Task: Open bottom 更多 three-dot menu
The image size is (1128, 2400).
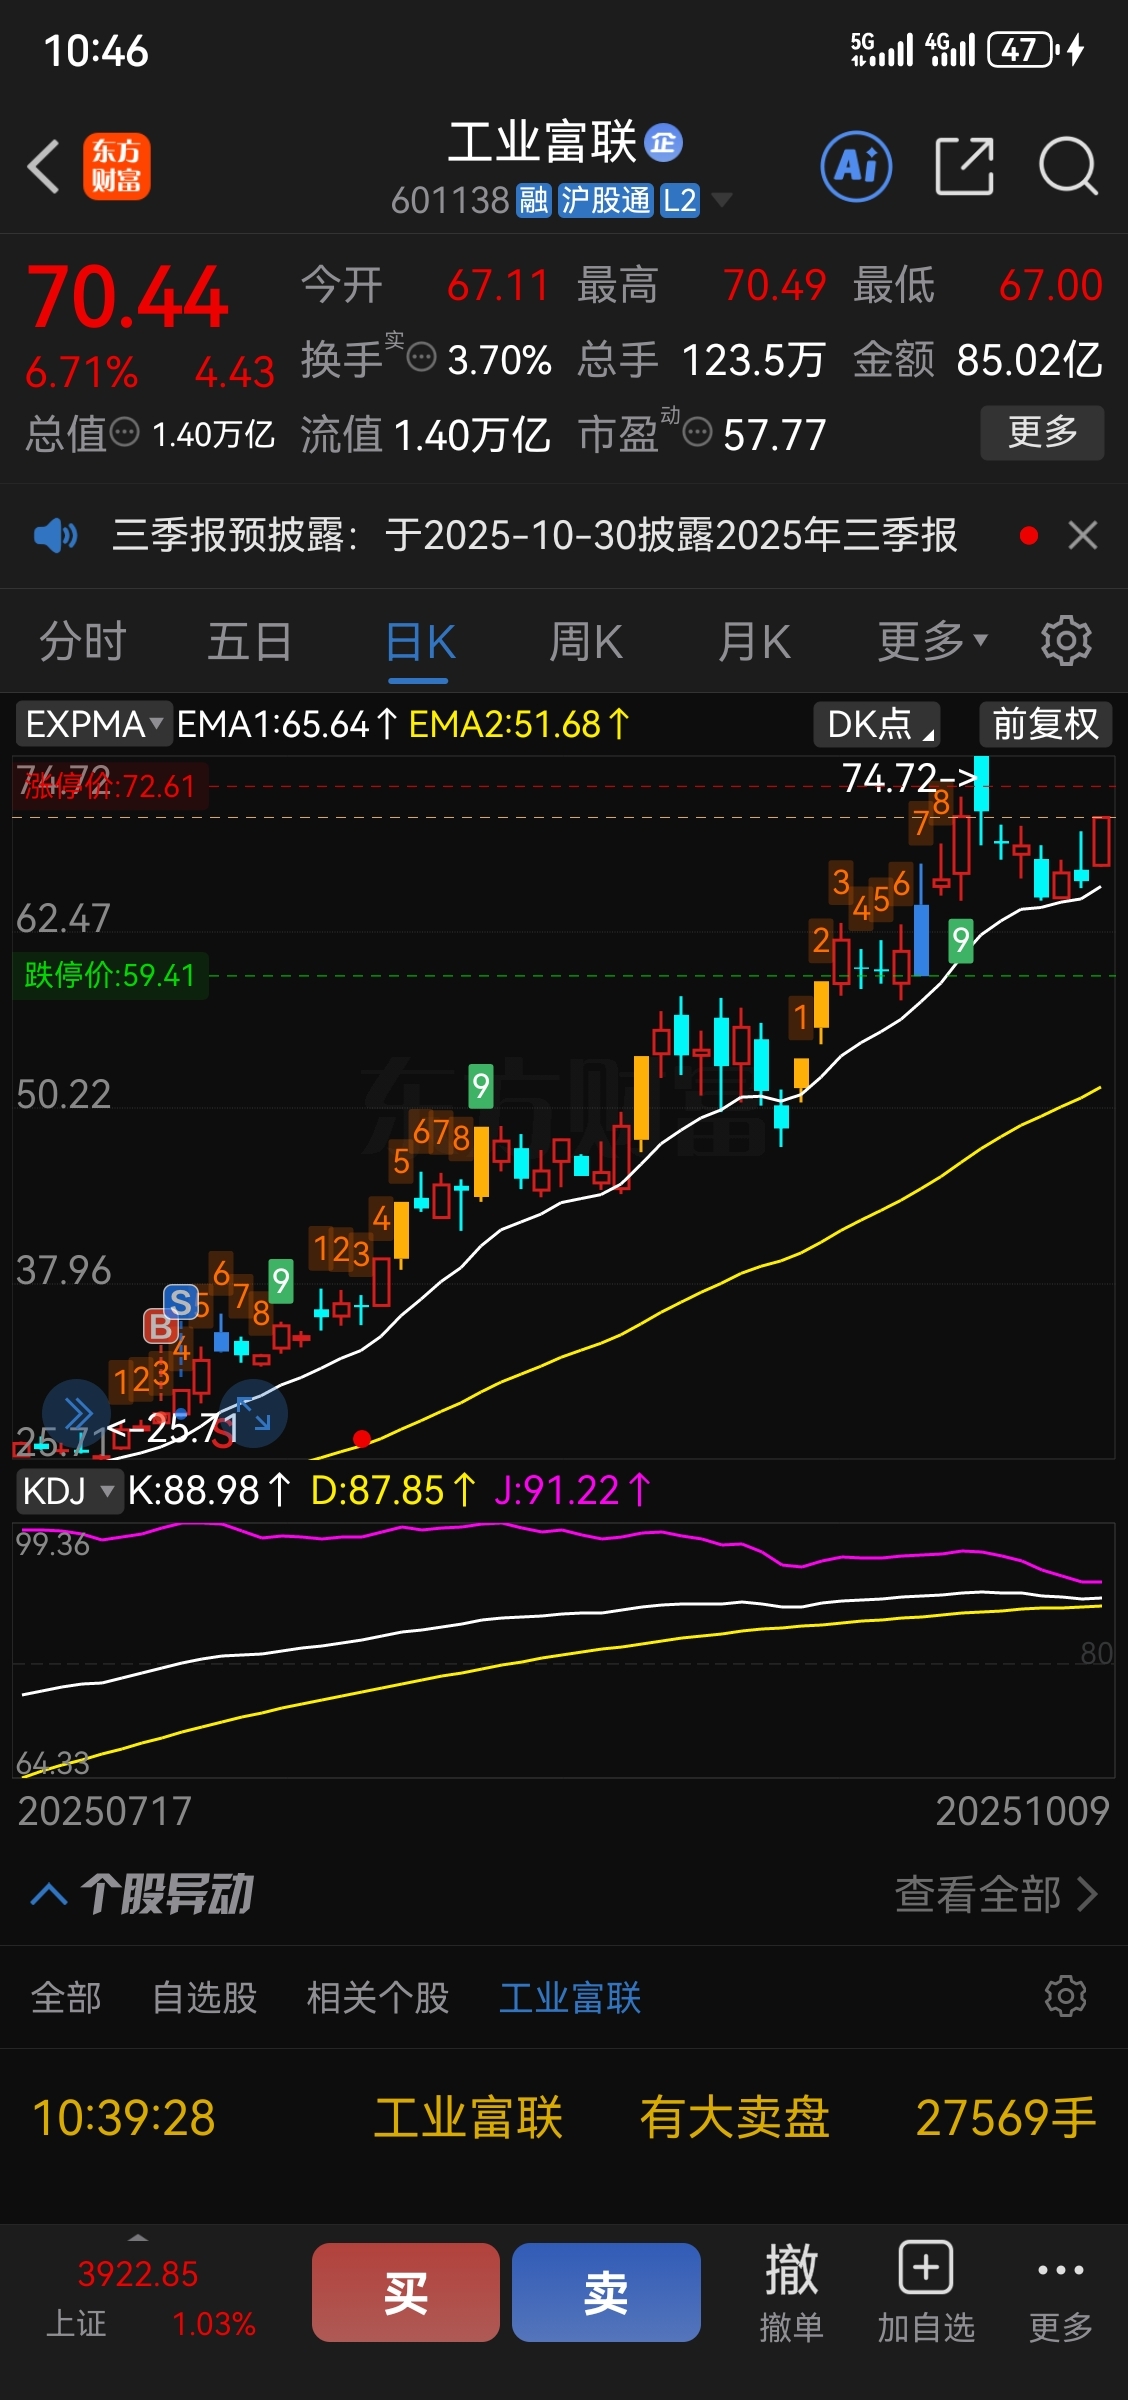Action: point(1061,2294)
